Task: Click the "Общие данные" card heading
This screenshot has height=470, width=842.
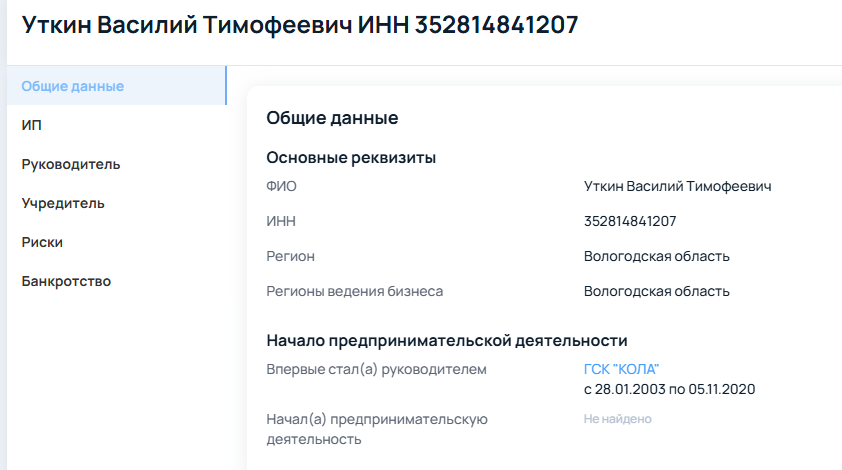Action: tap(332, 118)
